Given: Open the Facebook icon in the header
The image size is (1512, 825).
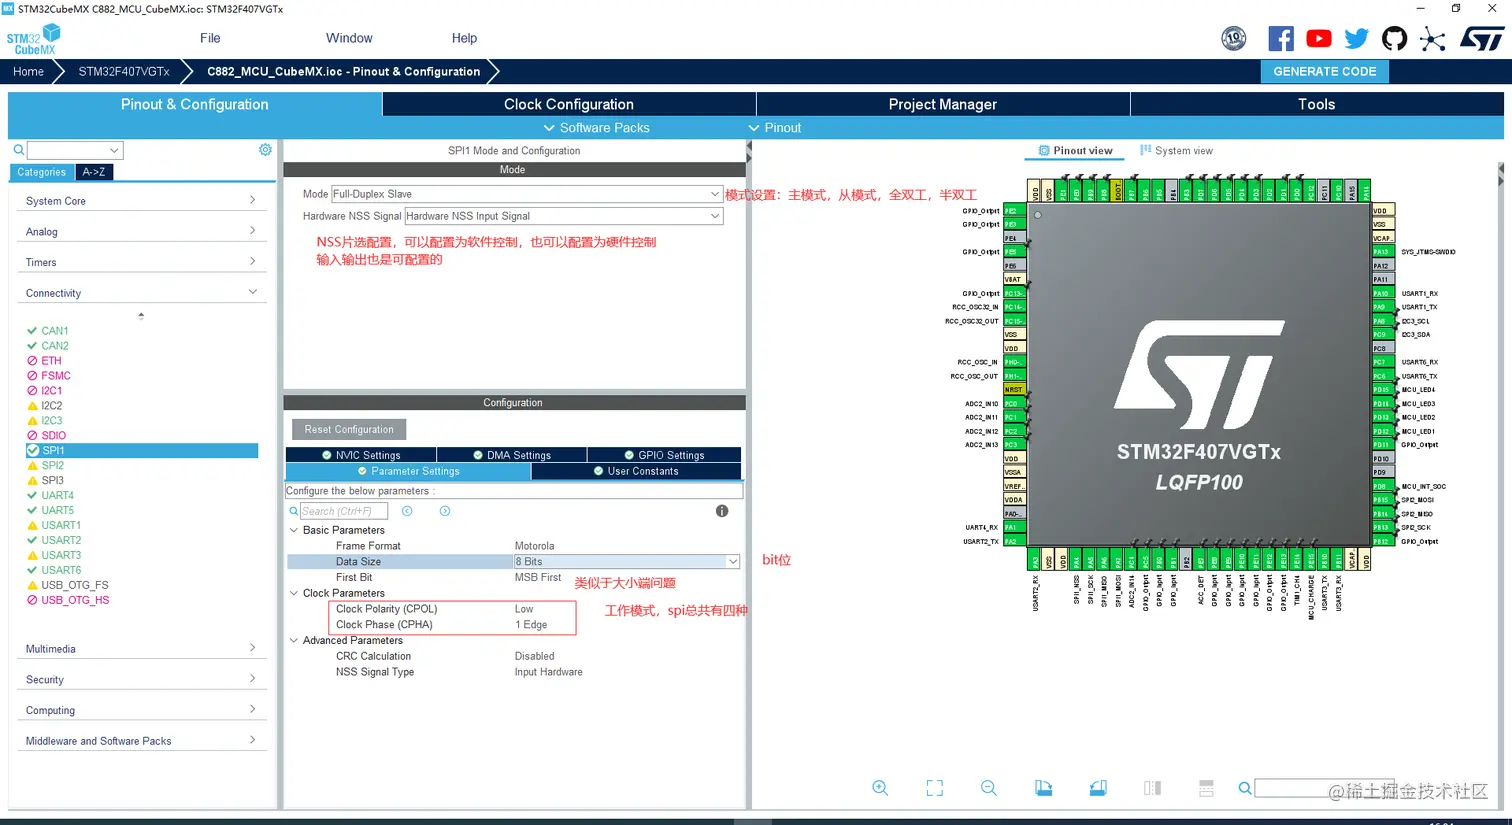Looking at the screenshot, I should [x=1281, y=38].
